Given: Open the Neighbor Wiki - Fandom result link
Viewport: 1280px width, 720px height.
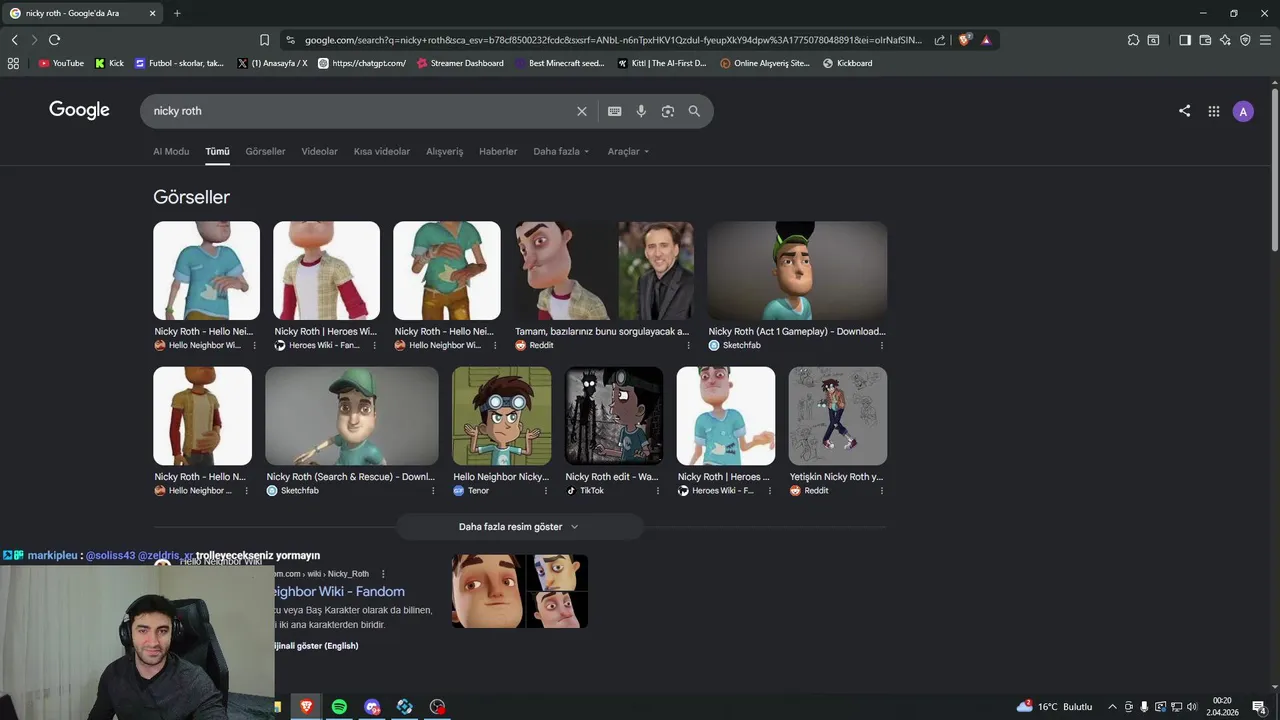Looking at the screenshot, I should [x=338, y=592].
